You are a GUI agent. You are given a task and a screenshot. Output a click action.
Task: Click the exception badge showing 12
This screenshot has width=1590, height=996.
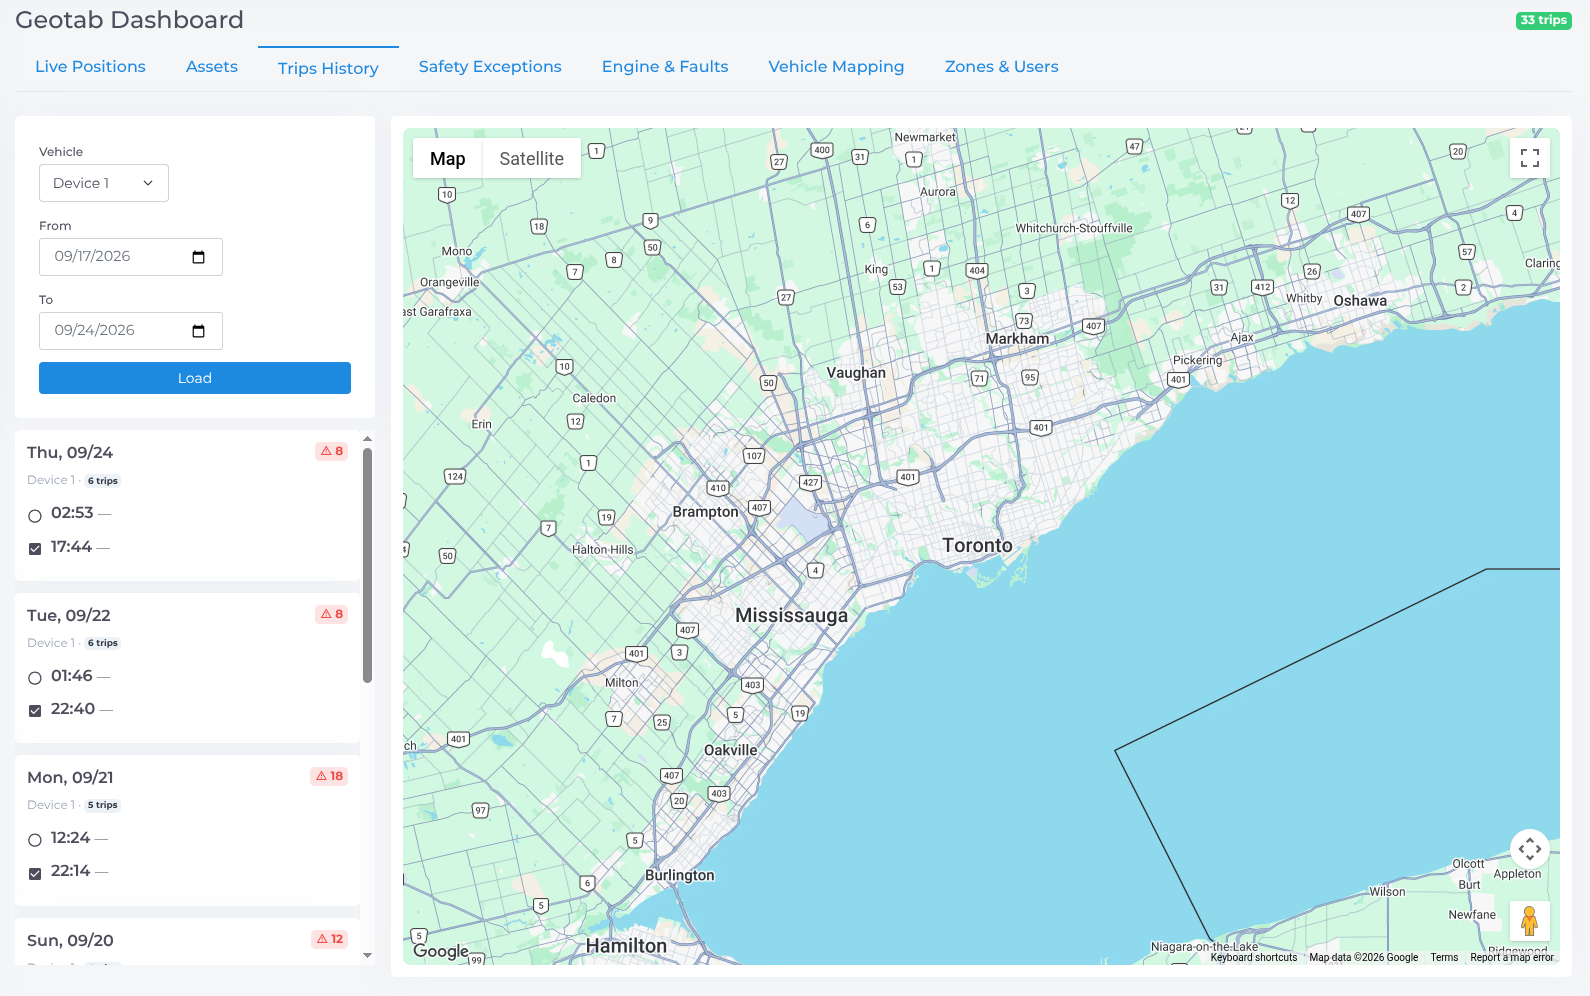329,939
